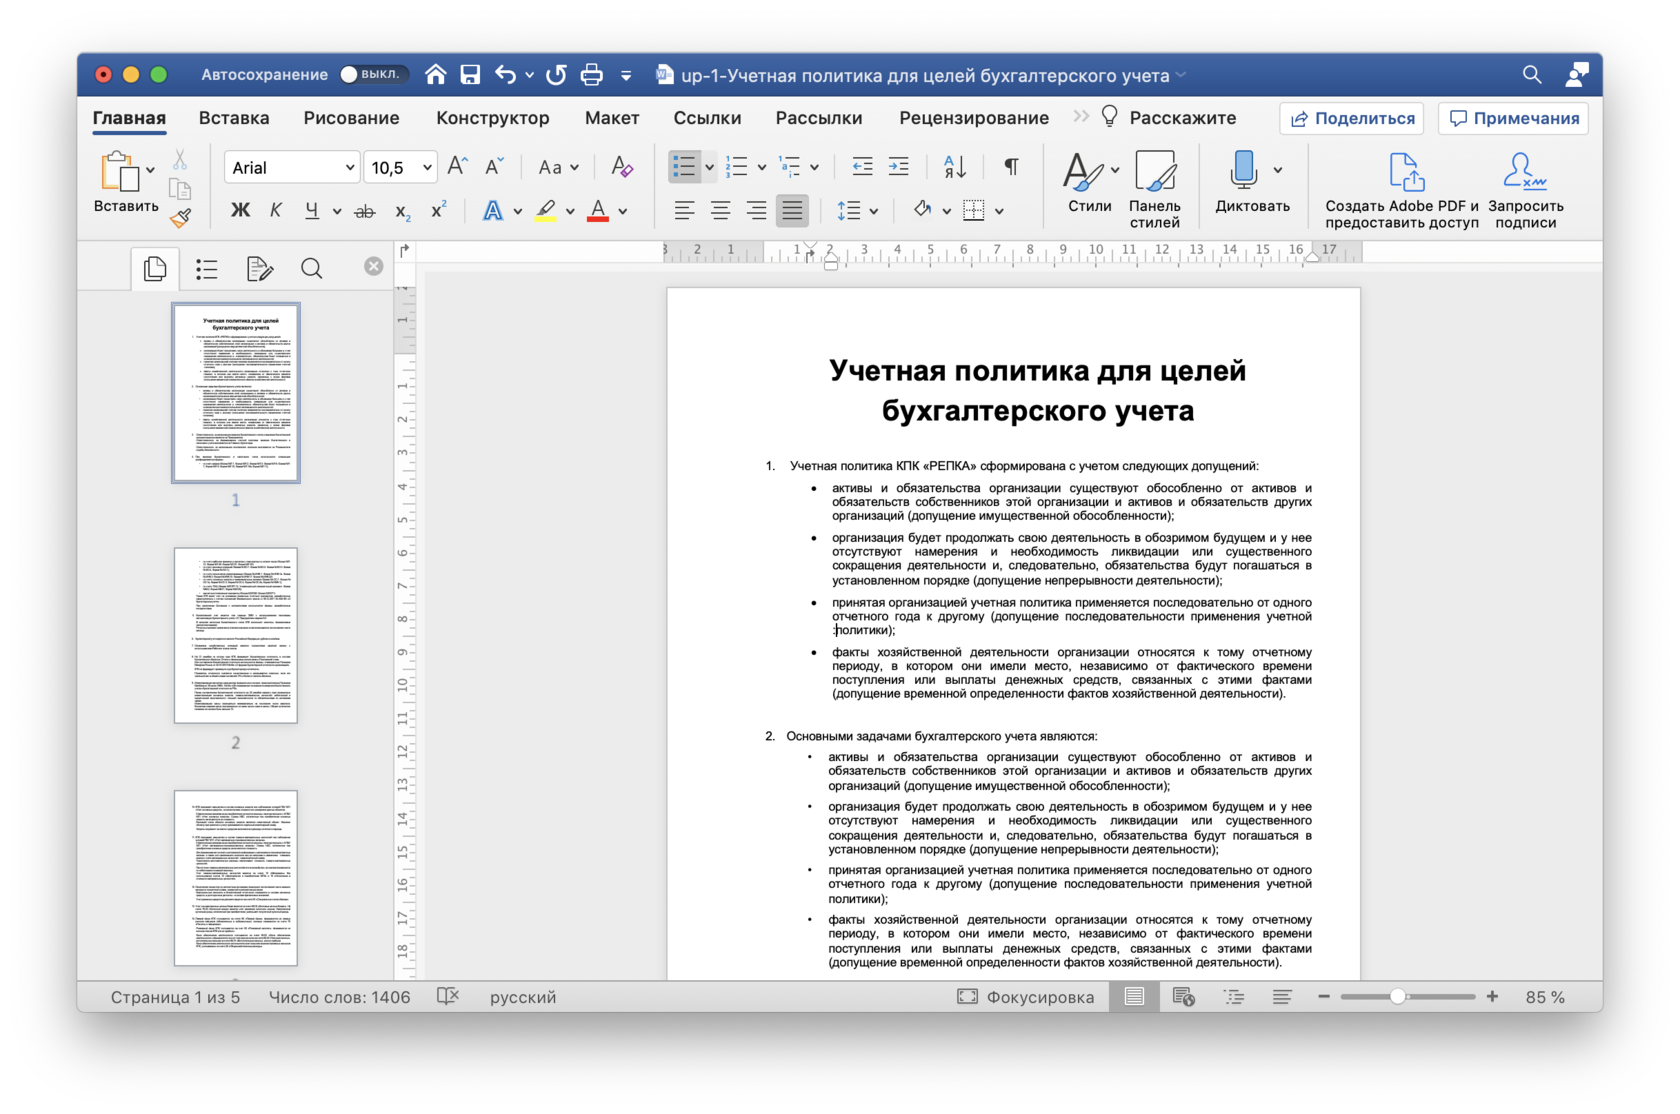Screen dimensions: 1680x1114
Task: Apply the yellow text highlight color
Action: 546,210
